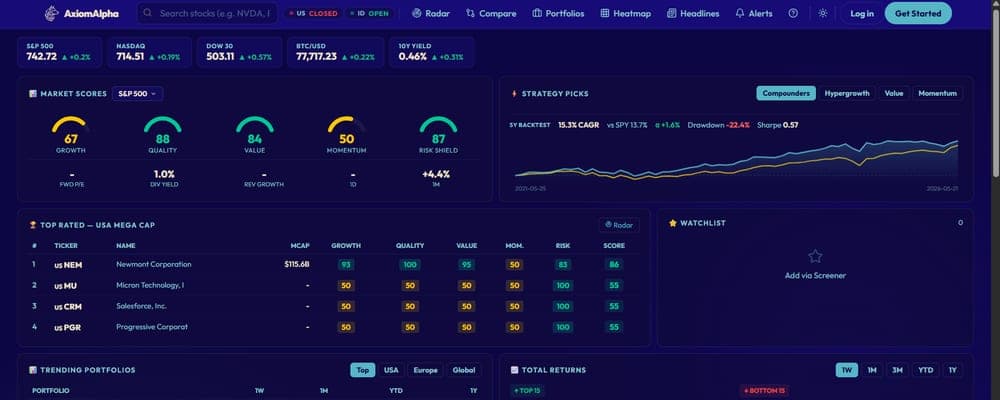Select the 3M total returns period
Image resolution: width=1000 pixels, height=400 pixels.
coord(897,370)
